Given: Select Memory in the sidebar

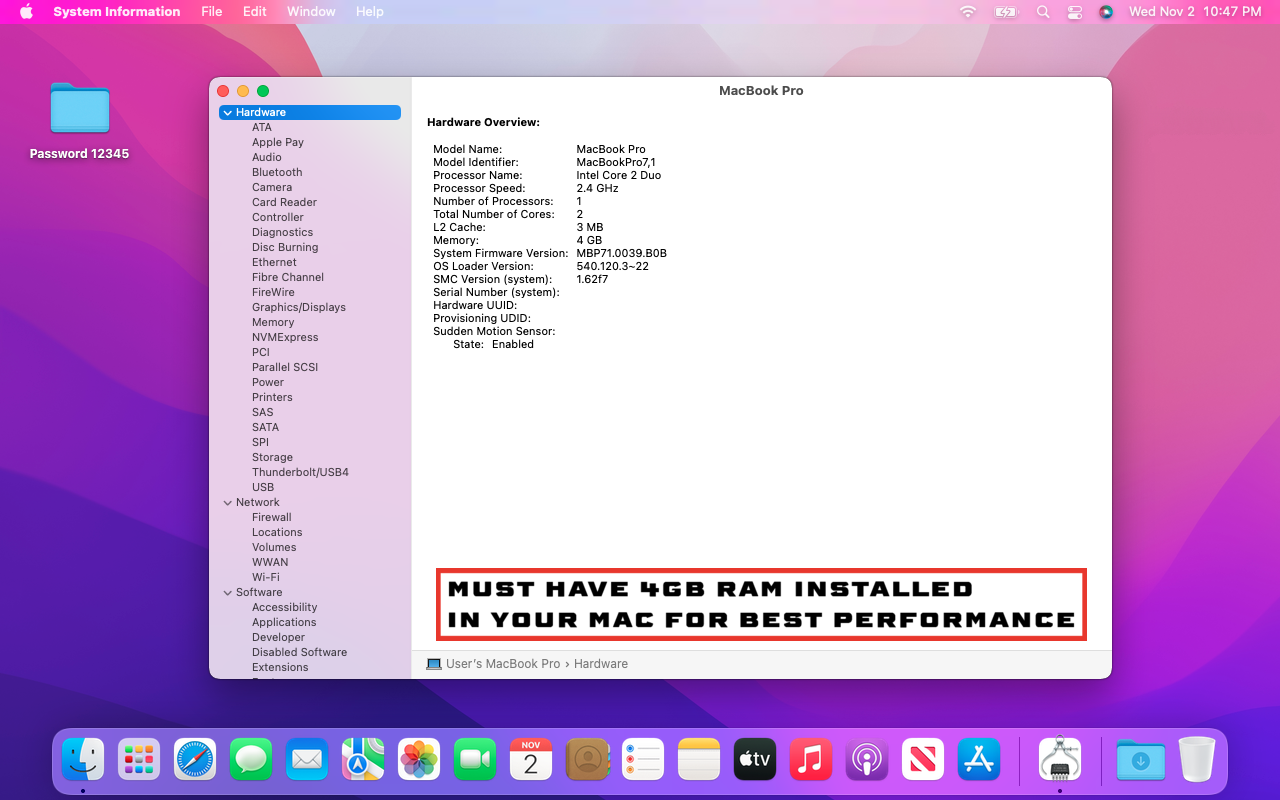Looking at the screenshot, I should click(x=273, y=322).
